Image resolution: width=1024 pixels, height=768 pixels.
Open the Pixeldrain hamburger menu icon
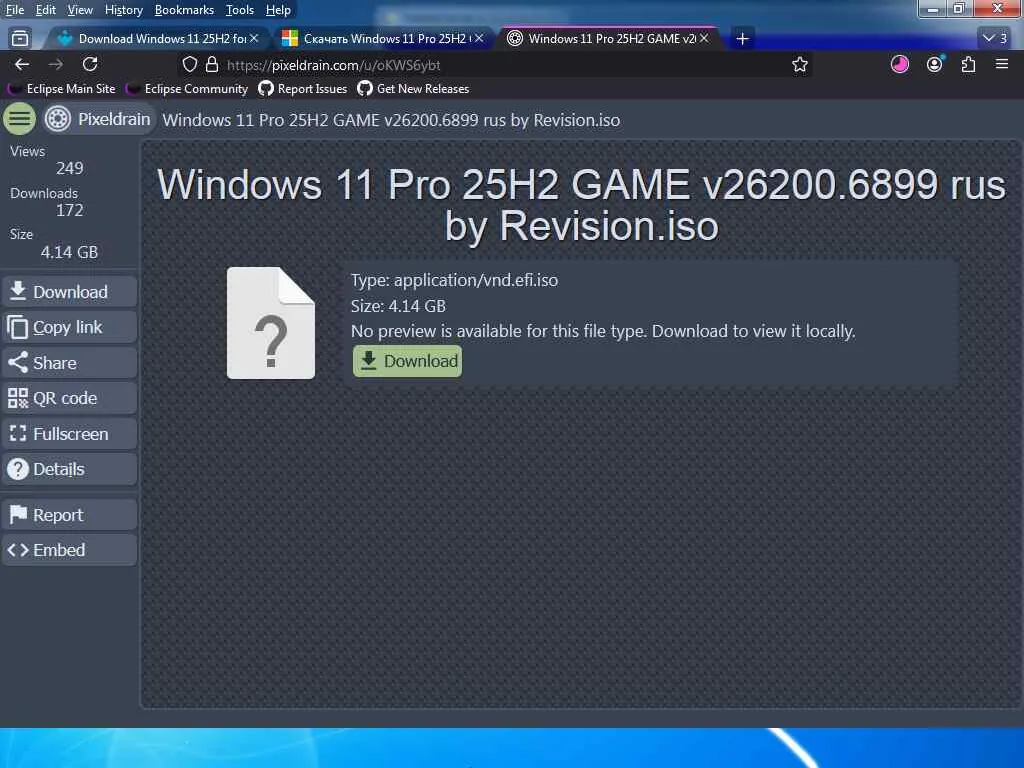pyautogui.click(x=20, y=119)
